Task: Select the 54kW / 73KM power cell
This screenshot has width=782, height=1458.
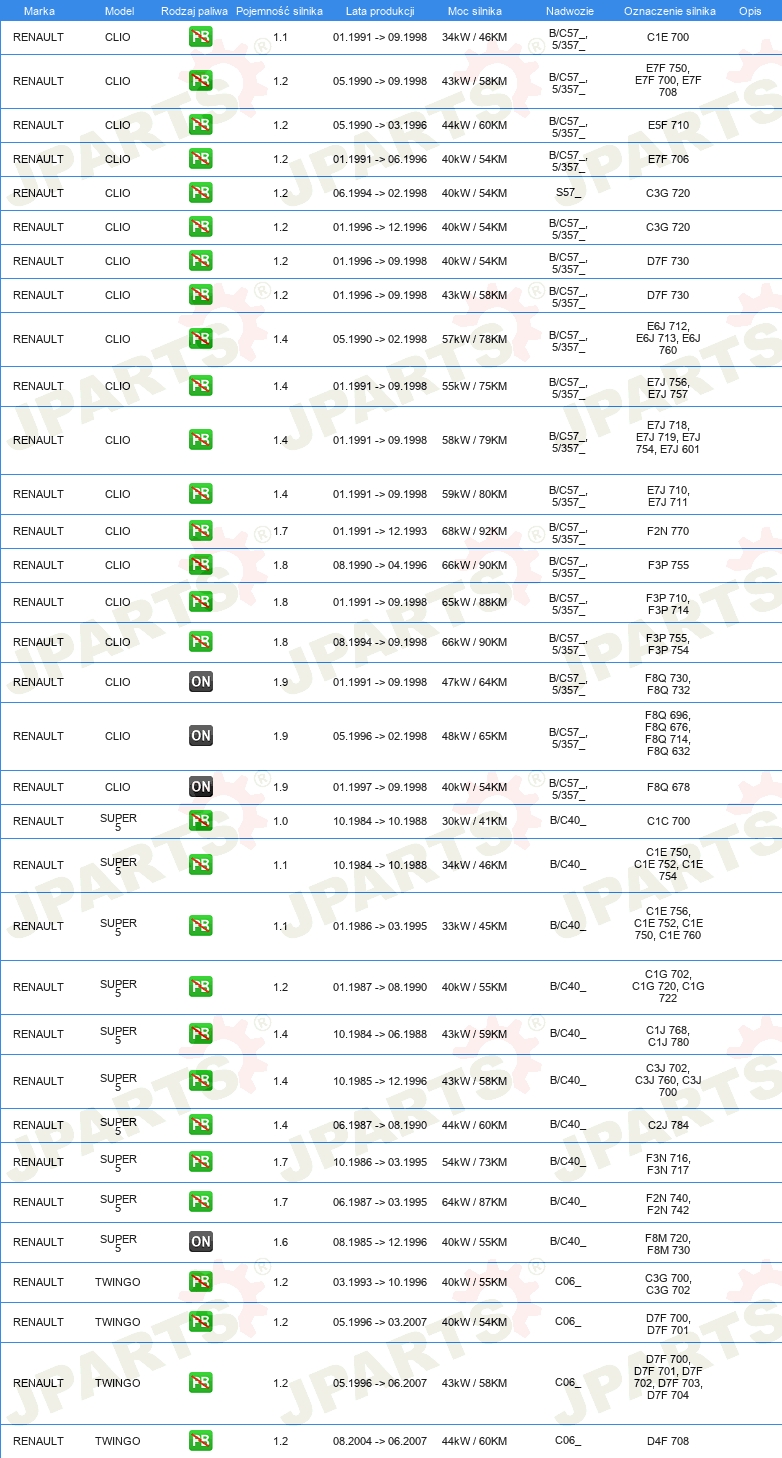Action: pyautogui.click(x=475, y=1162)
